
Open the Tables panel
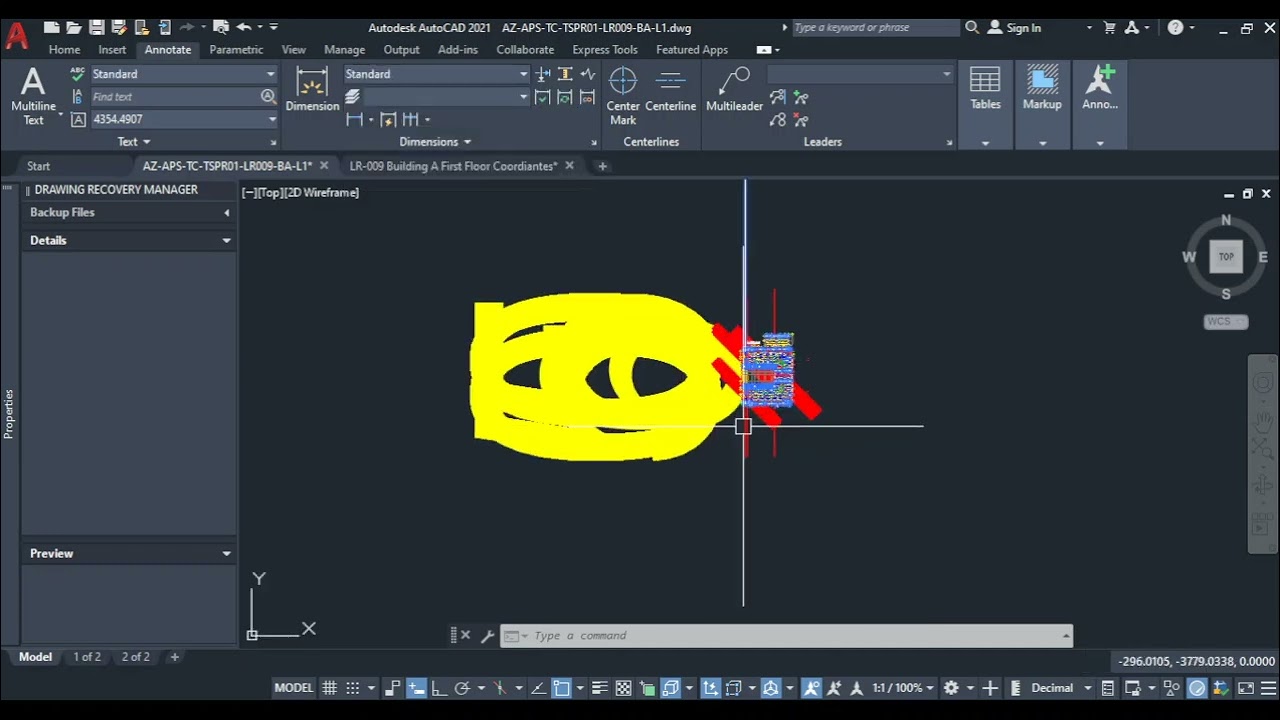point(985,104)
